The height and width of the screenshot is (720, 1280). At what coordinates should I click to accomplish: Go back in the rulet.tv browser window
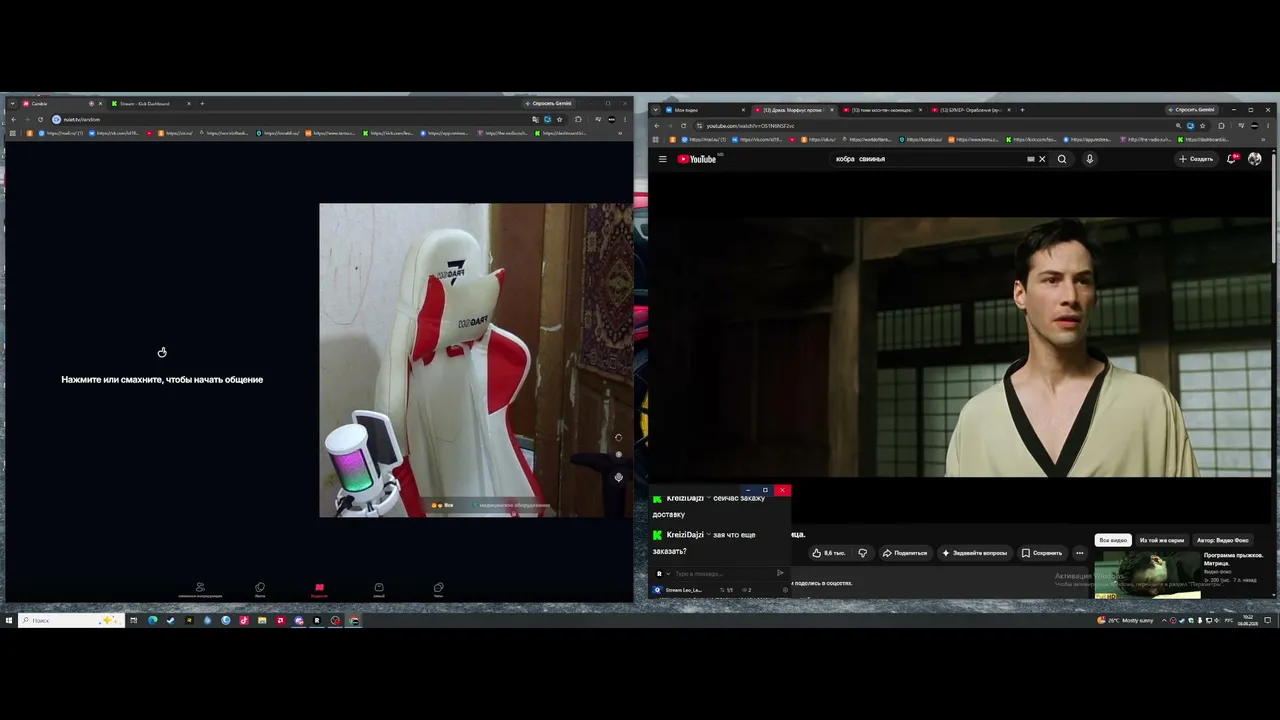pos(13,120)
